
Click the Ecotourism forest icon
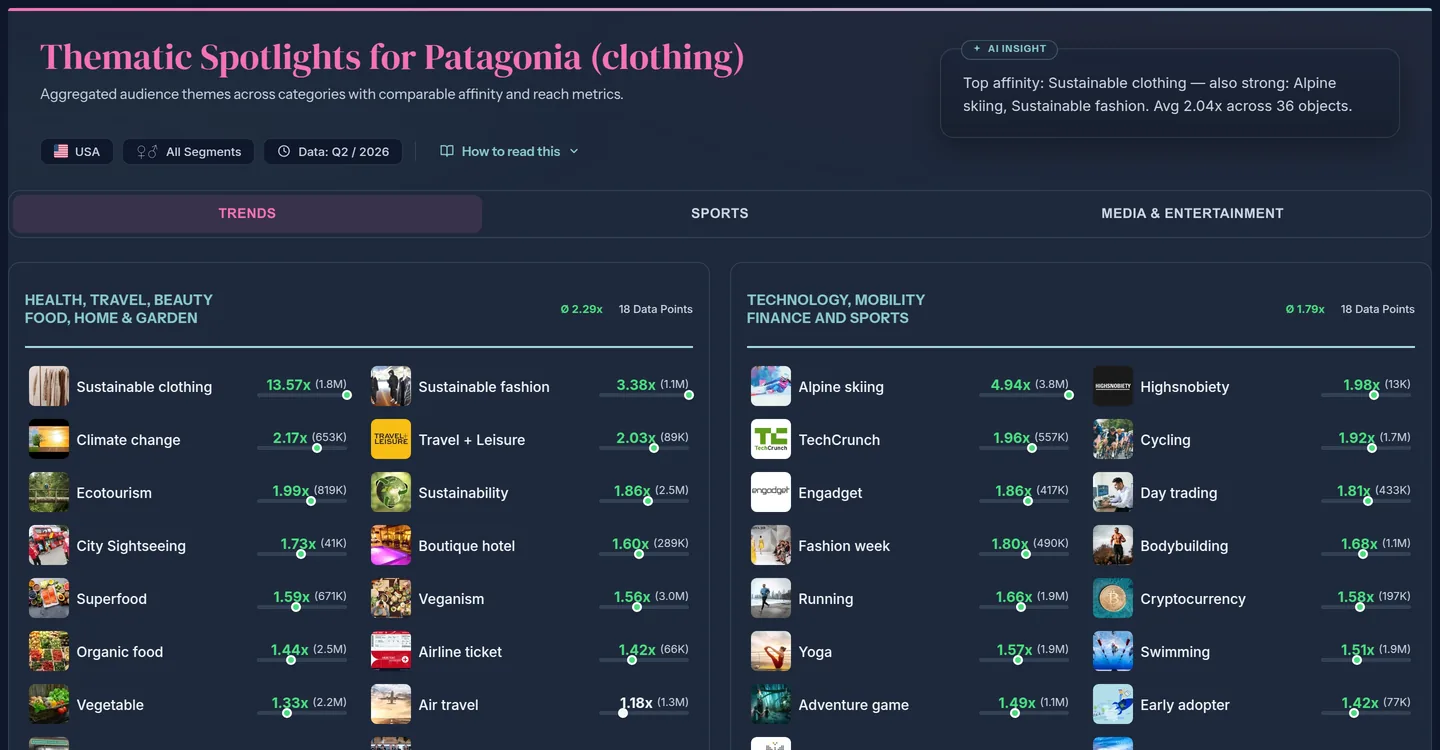[49, 492]
